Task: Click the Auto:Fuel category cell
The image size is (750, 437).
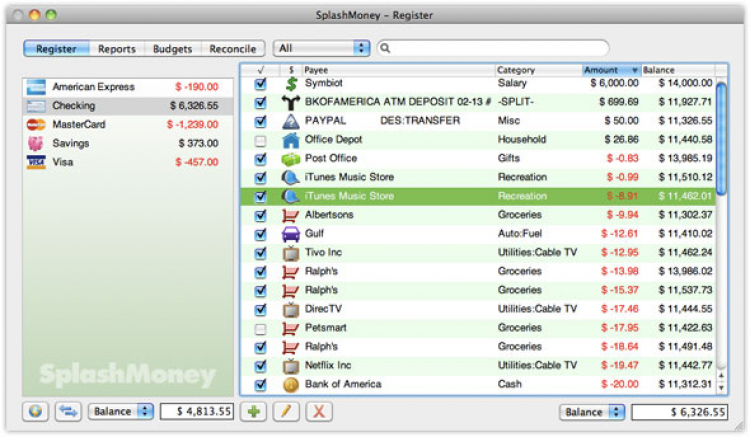Action: (519, 234)
